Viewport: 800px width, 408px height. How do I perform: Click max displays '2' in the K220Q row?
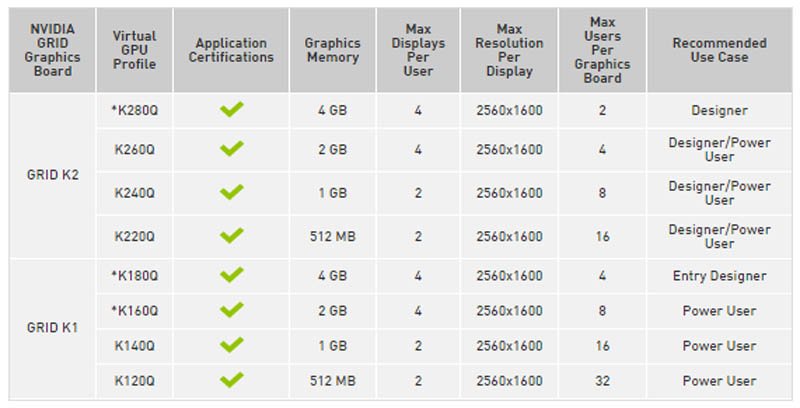(418, 236)
